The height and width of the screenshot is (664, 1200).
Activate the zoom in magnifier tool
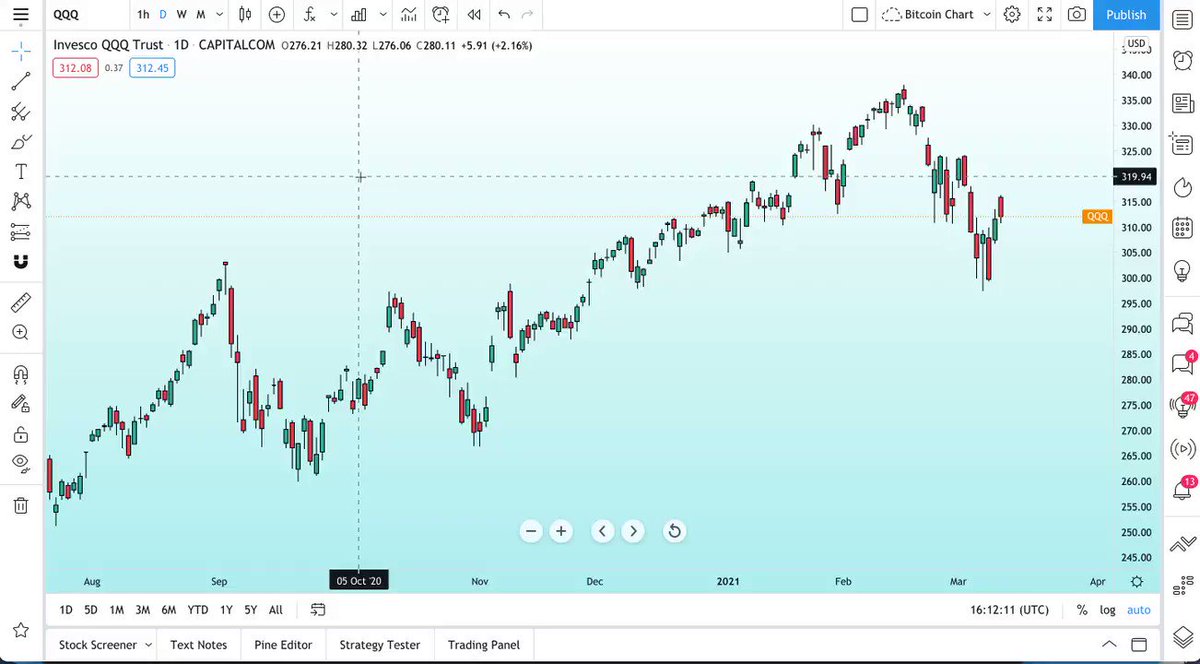21,332
